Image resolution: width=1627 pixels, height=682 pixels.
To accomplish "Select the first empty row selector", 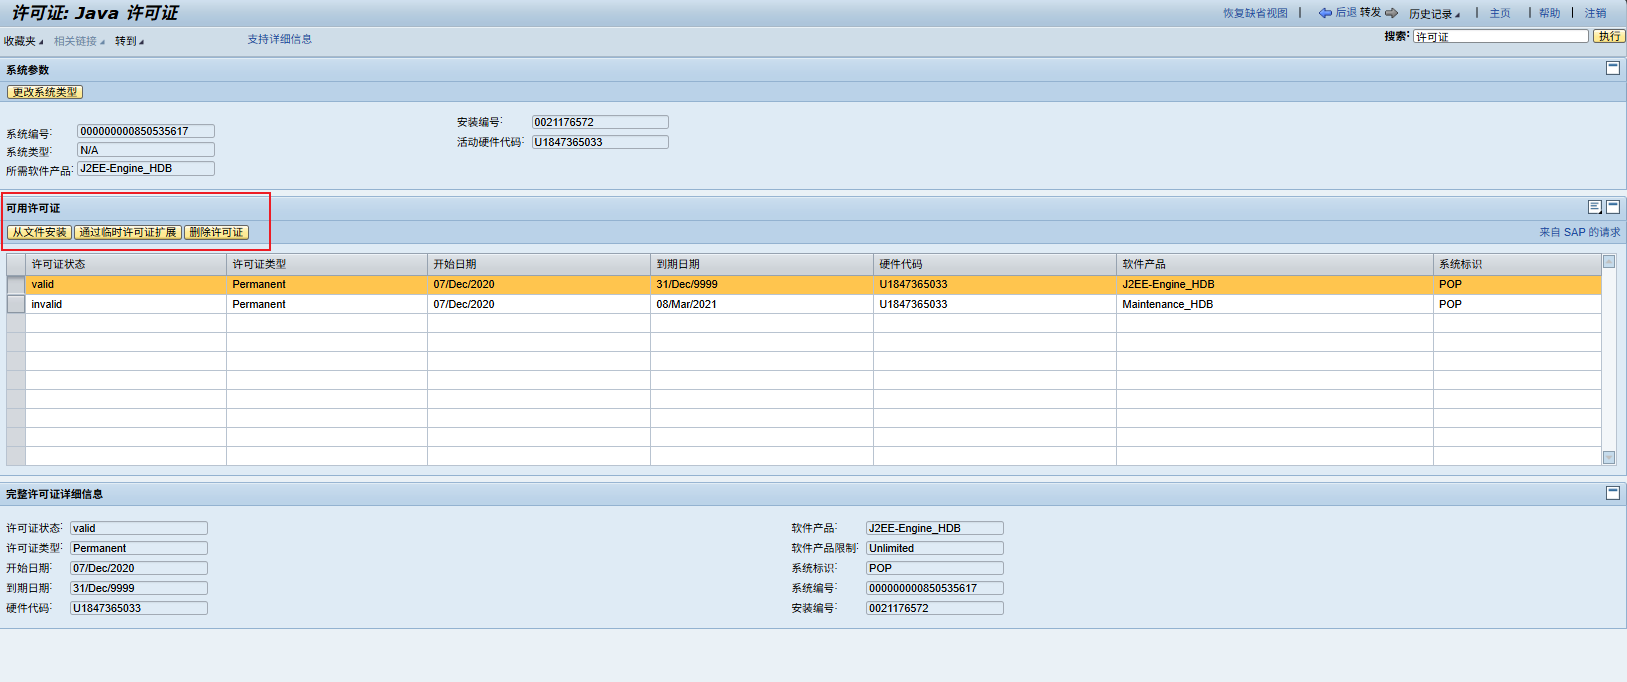I will 16,323.
